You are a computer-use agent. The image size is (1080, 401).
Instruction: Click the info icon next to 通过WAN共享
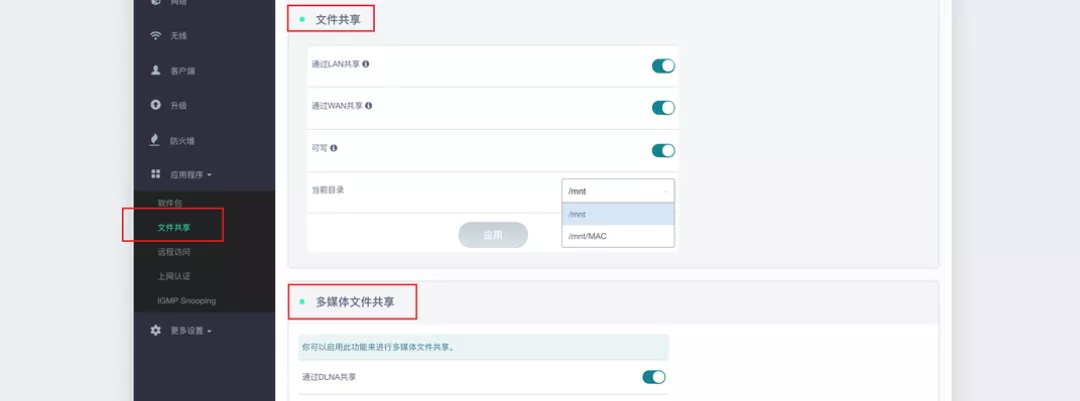tap(368, 105)
